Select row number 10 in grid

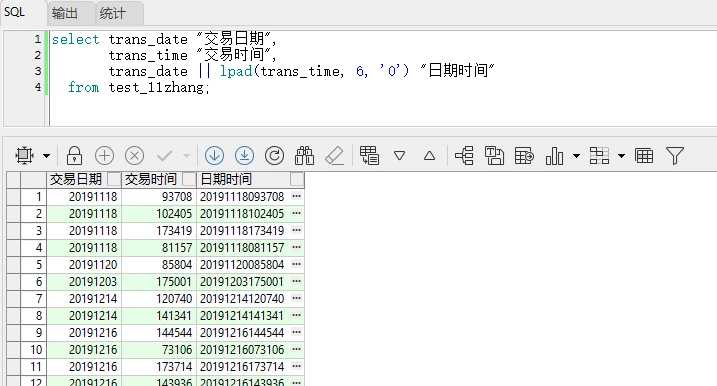click(x=33, y=350)
